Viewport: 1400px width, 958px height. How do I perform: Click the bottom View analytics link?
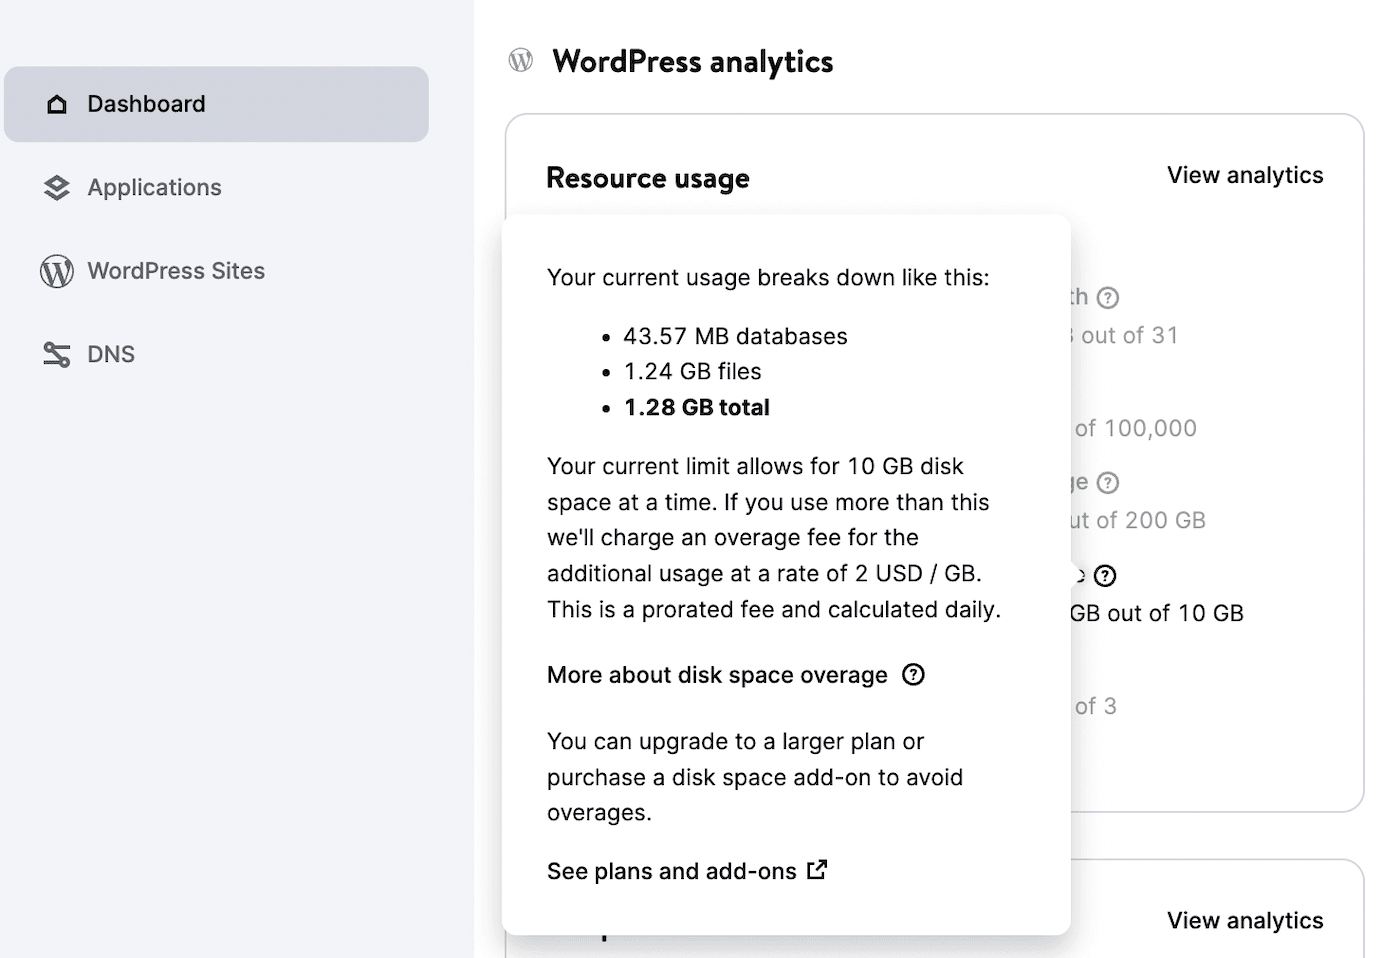[x=1245, y=919]
